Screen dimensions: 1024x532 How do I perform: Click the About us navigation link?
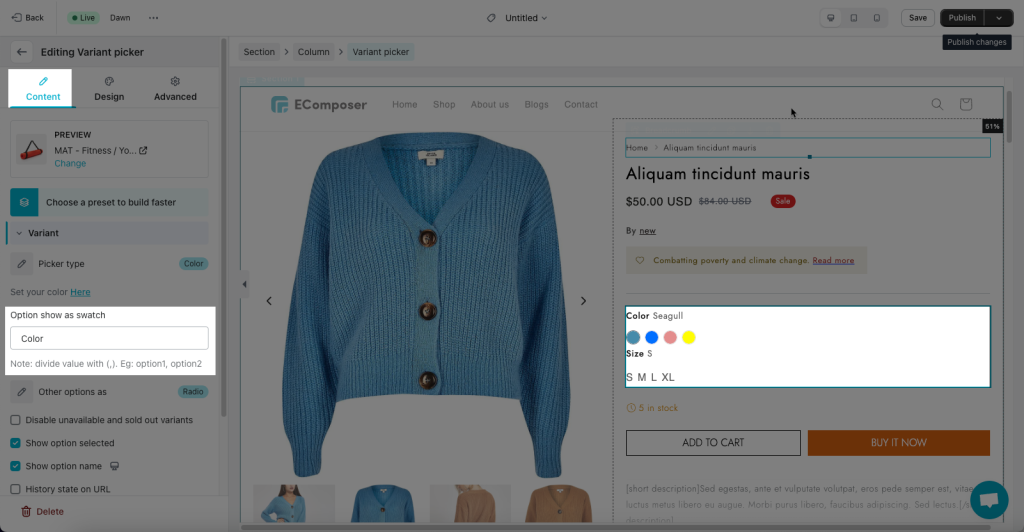pyautogui.click(x=490, y=104)
